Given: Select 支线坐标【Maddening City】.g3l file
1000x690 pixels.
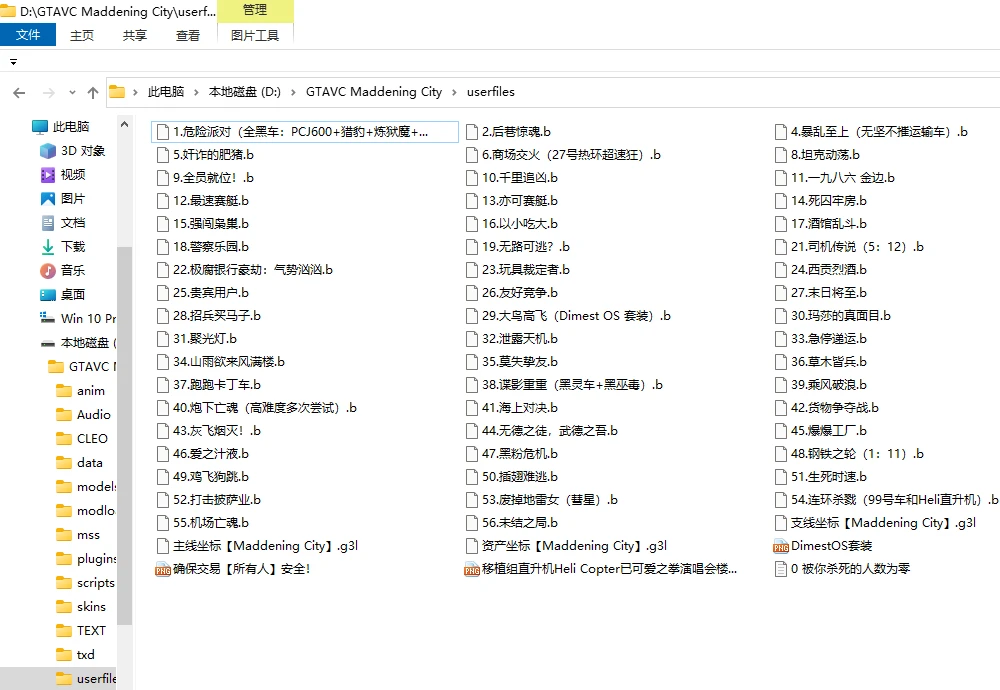Looking at the screenshot, I should (x=875, y=523).
